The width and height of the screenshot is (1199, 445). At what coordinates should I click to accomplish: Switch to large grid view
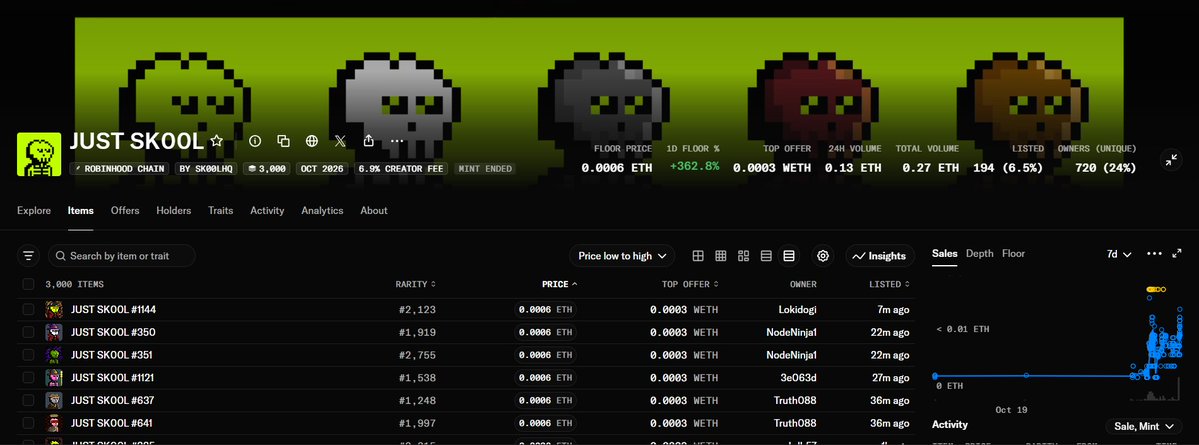pos(698,256)
